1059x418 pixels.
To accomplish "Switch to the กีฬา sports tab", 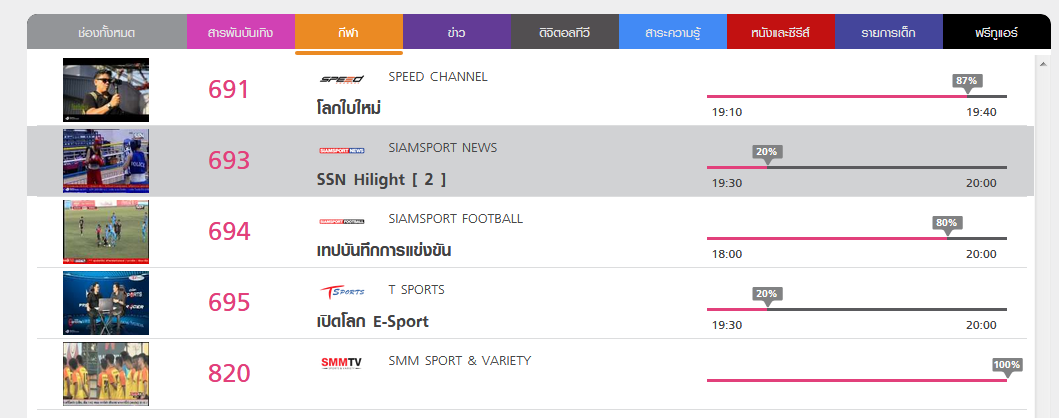I will point(349,33).
